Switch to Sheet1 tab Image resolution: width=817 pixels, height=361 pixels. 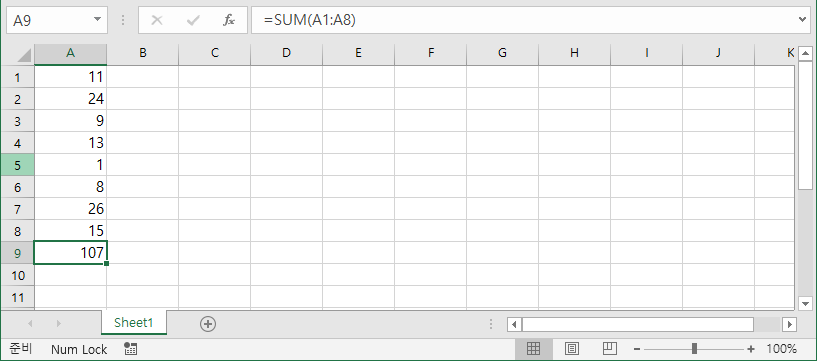134,322
